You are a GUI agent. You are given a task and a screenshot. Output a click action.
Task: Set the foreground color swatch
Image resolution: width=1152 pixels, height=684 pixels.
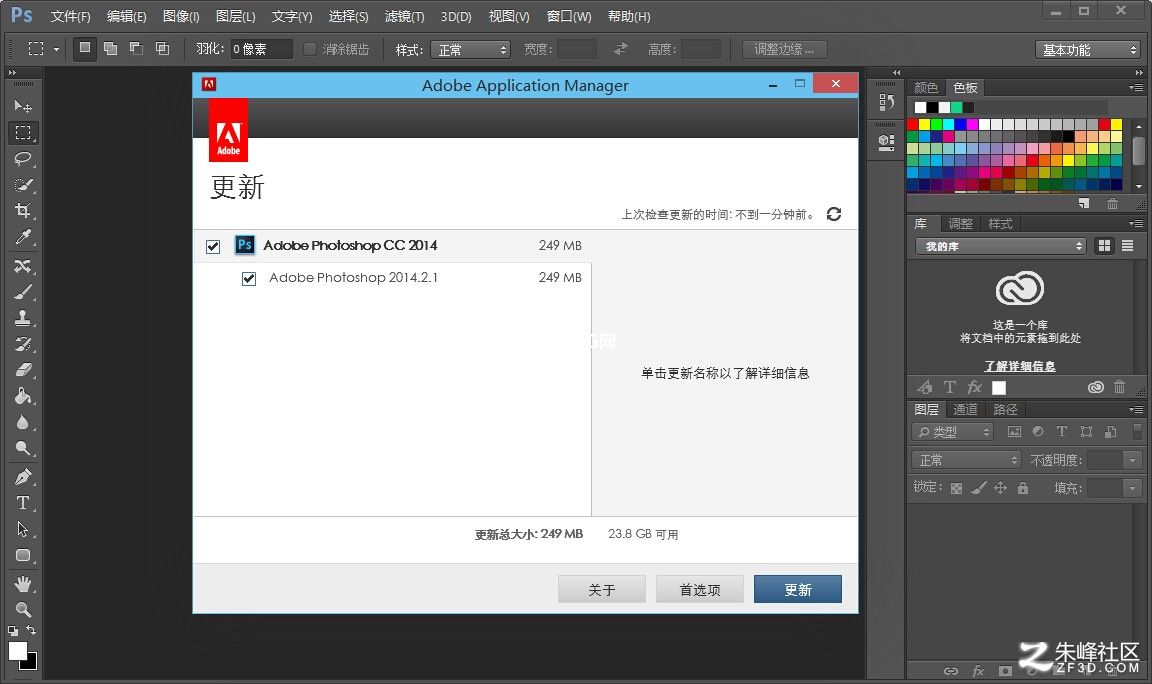(x=18, y=651)
